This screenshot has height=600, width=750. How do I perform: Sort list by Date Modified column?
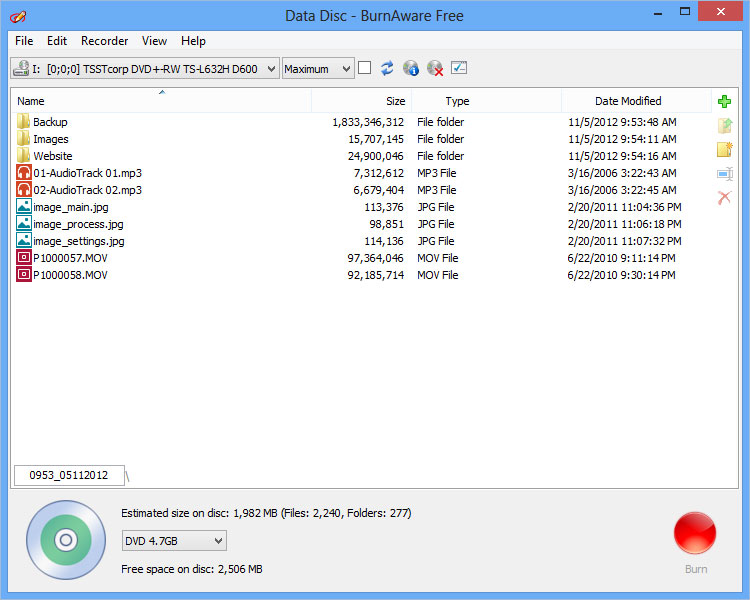(x=627, y=101)
